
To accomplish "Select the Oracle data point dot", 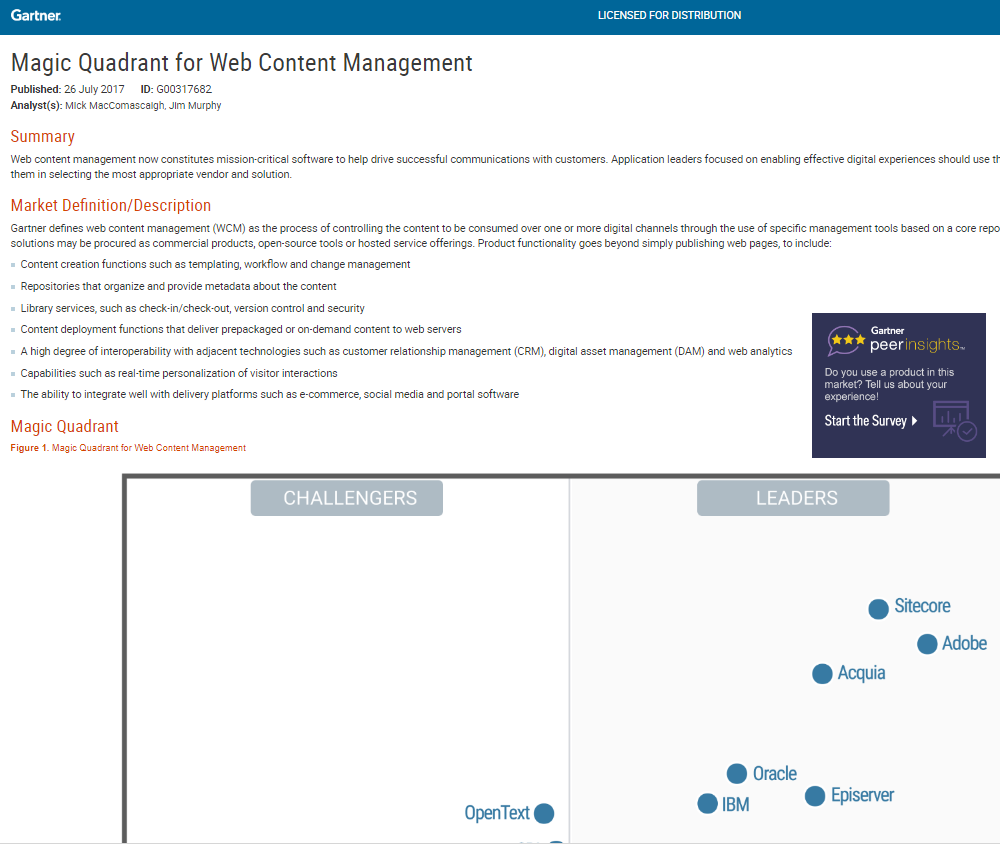I will (737, 773).
